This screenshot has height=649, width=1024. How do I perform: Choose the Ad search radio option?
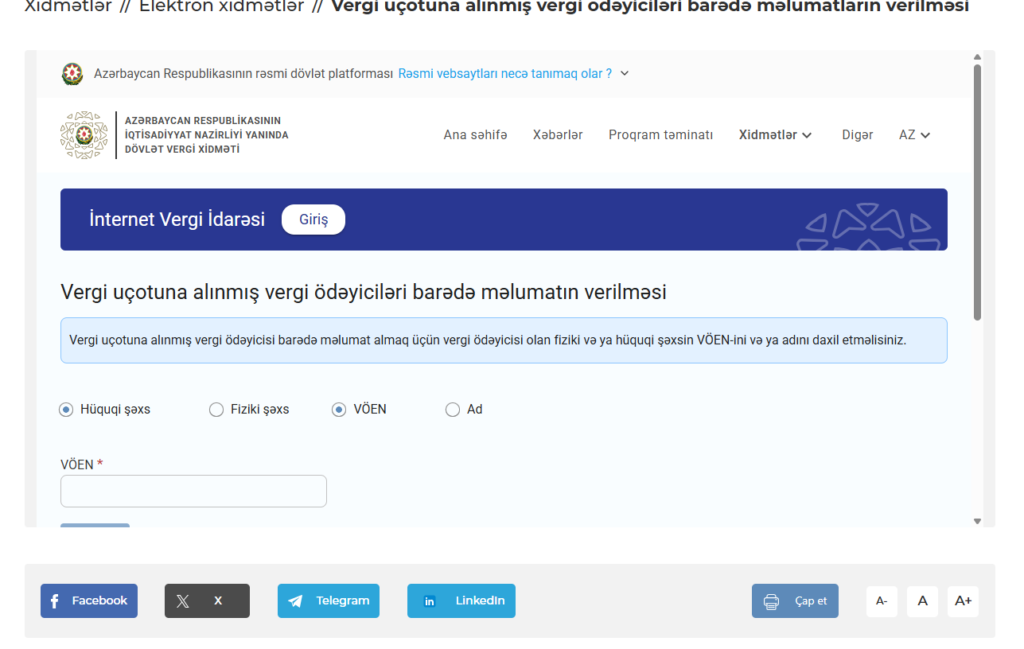coord(453,409)
